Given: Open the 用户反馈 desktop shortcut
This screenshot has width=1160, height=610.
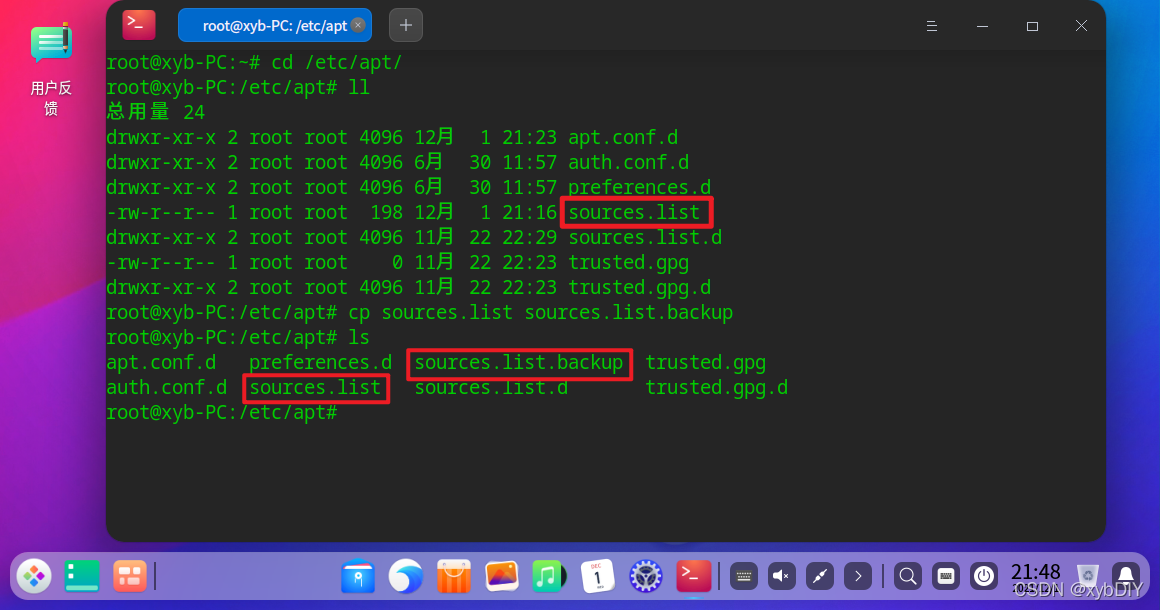Looking at the screenshot, I should tap(50, 69).
